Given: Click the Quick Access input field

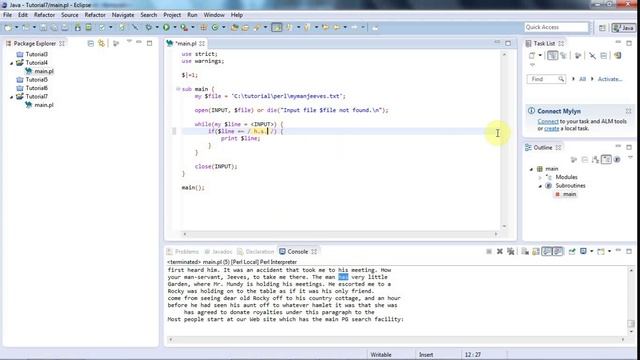Looking at the screenshot, I should (x=556, y=27).
